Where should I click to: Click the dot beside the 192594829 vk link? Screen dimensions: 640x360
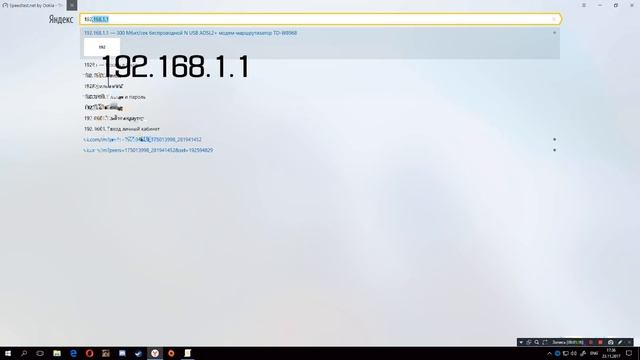coord(554,150)
